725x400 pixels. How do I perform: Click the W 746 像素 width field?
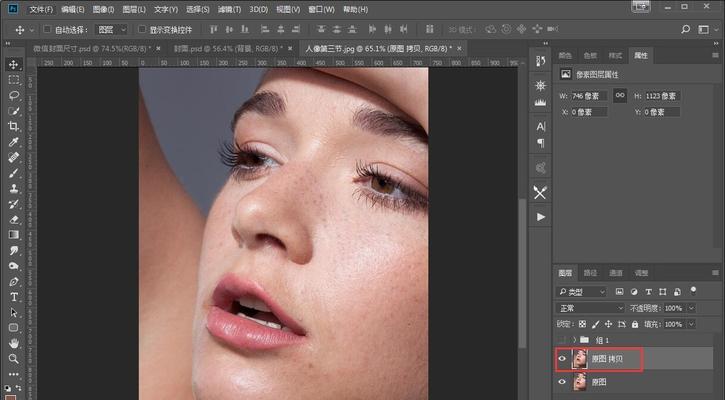pos(590,96)
